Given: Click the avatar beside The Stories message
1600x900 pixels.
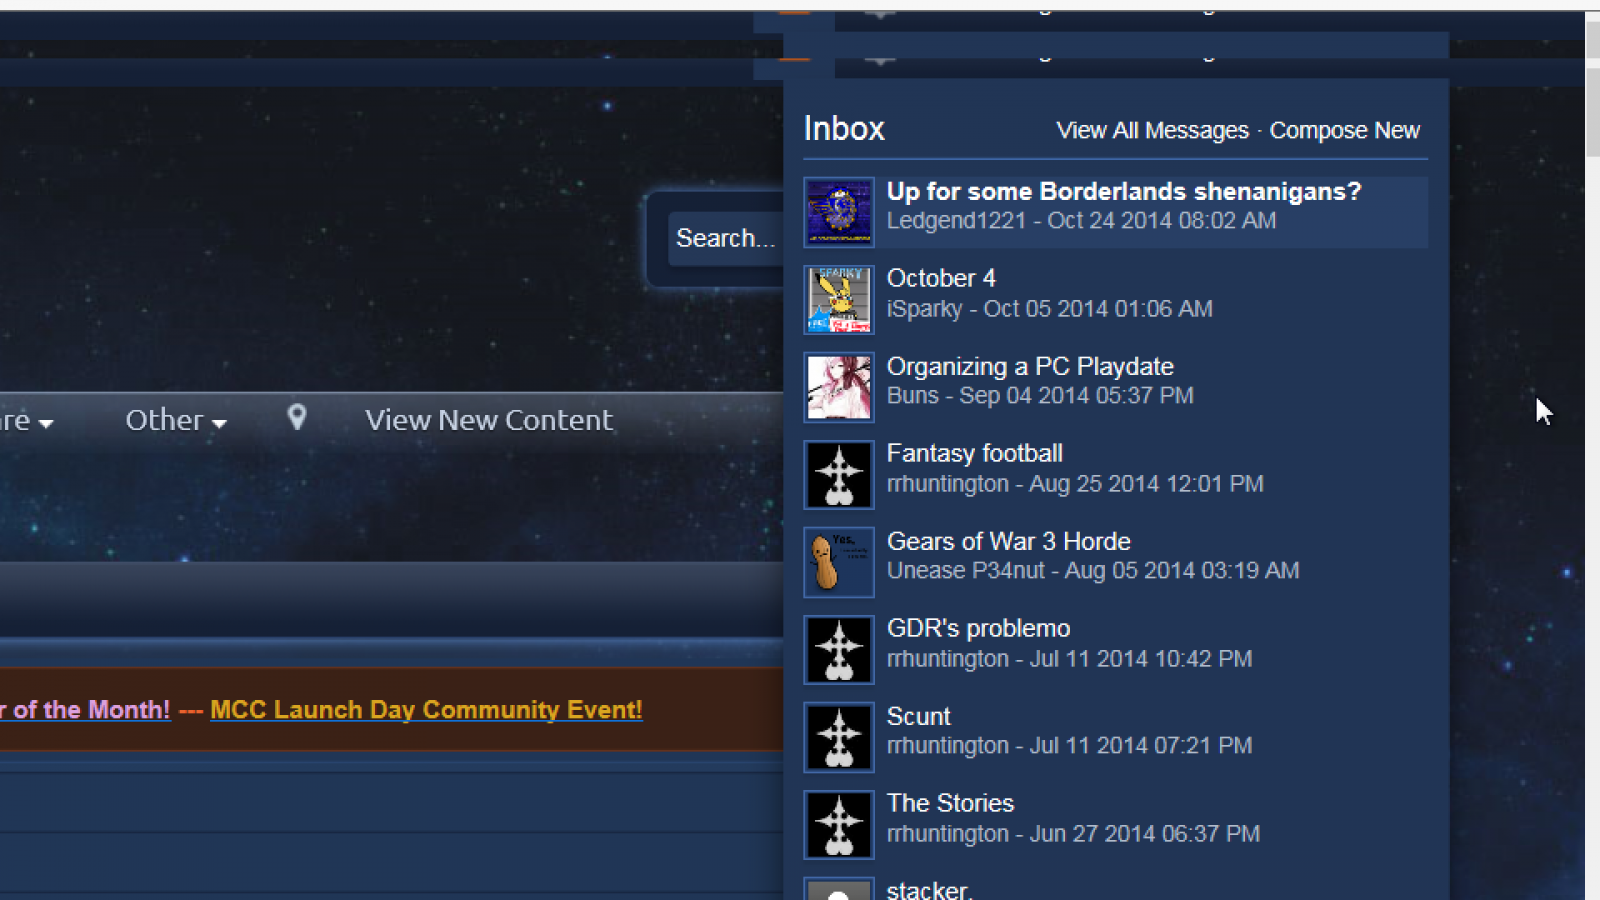Looking at the screenshot, I should [x=839, y=824].
